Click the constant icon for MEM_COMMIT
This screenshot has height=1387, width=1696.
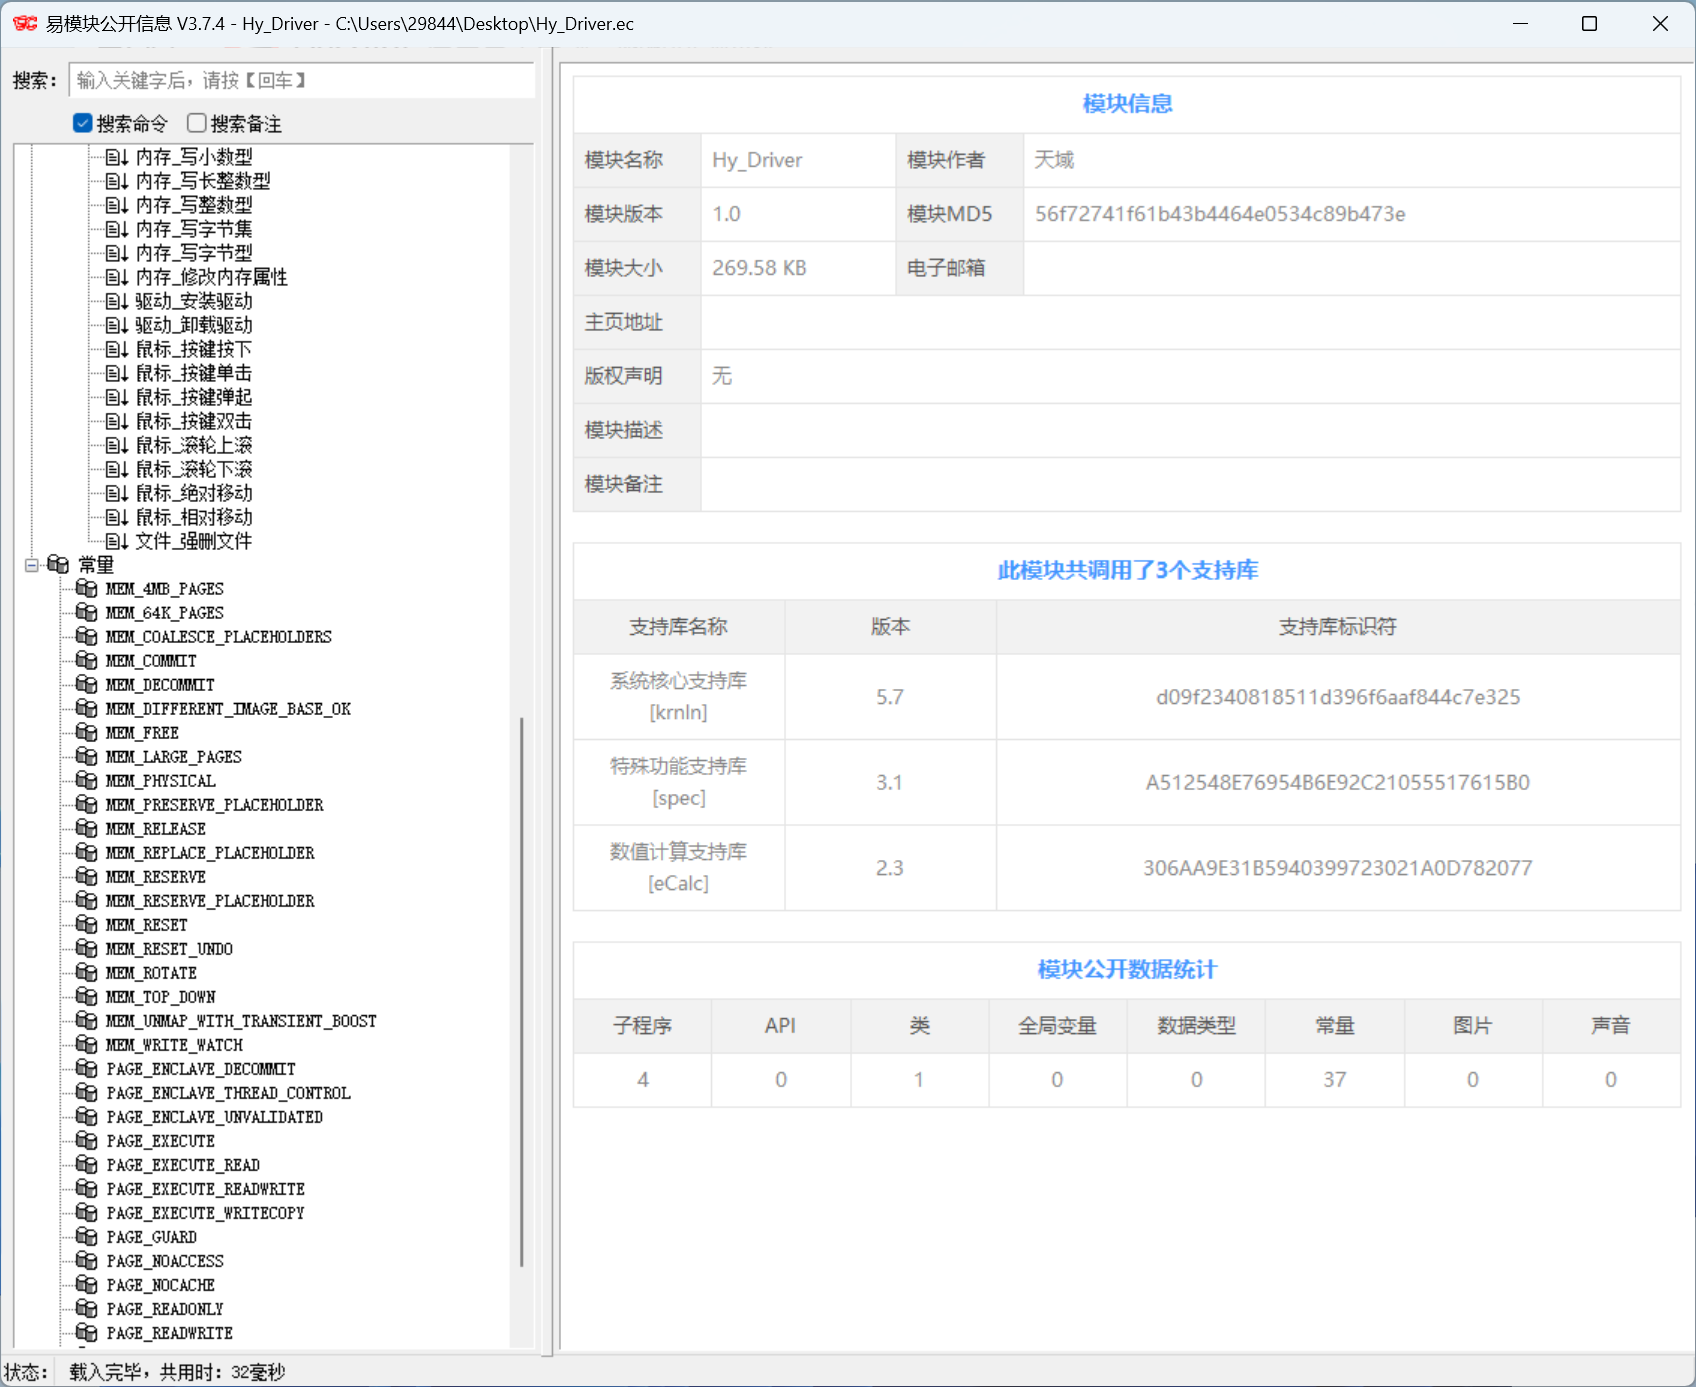pyautogui.click(x=87, y=661)
